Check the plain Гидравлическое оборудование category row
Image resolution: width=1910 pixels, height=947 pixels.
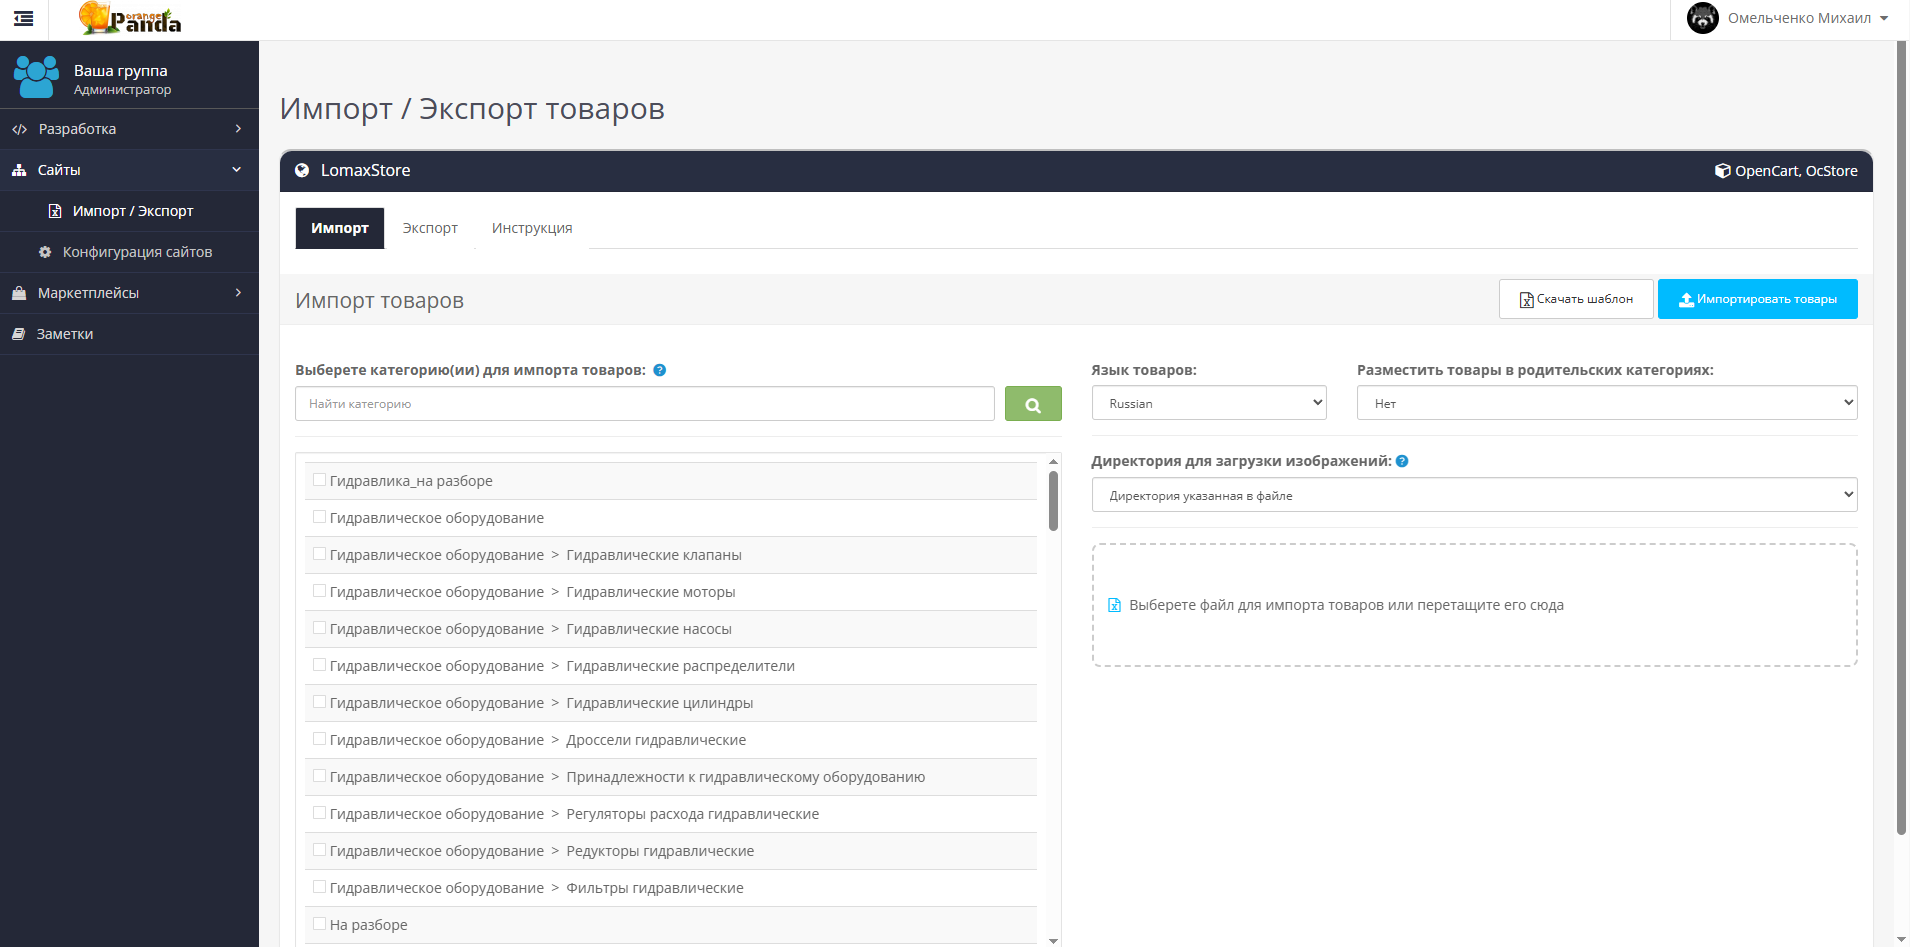[x=320, y=517]
